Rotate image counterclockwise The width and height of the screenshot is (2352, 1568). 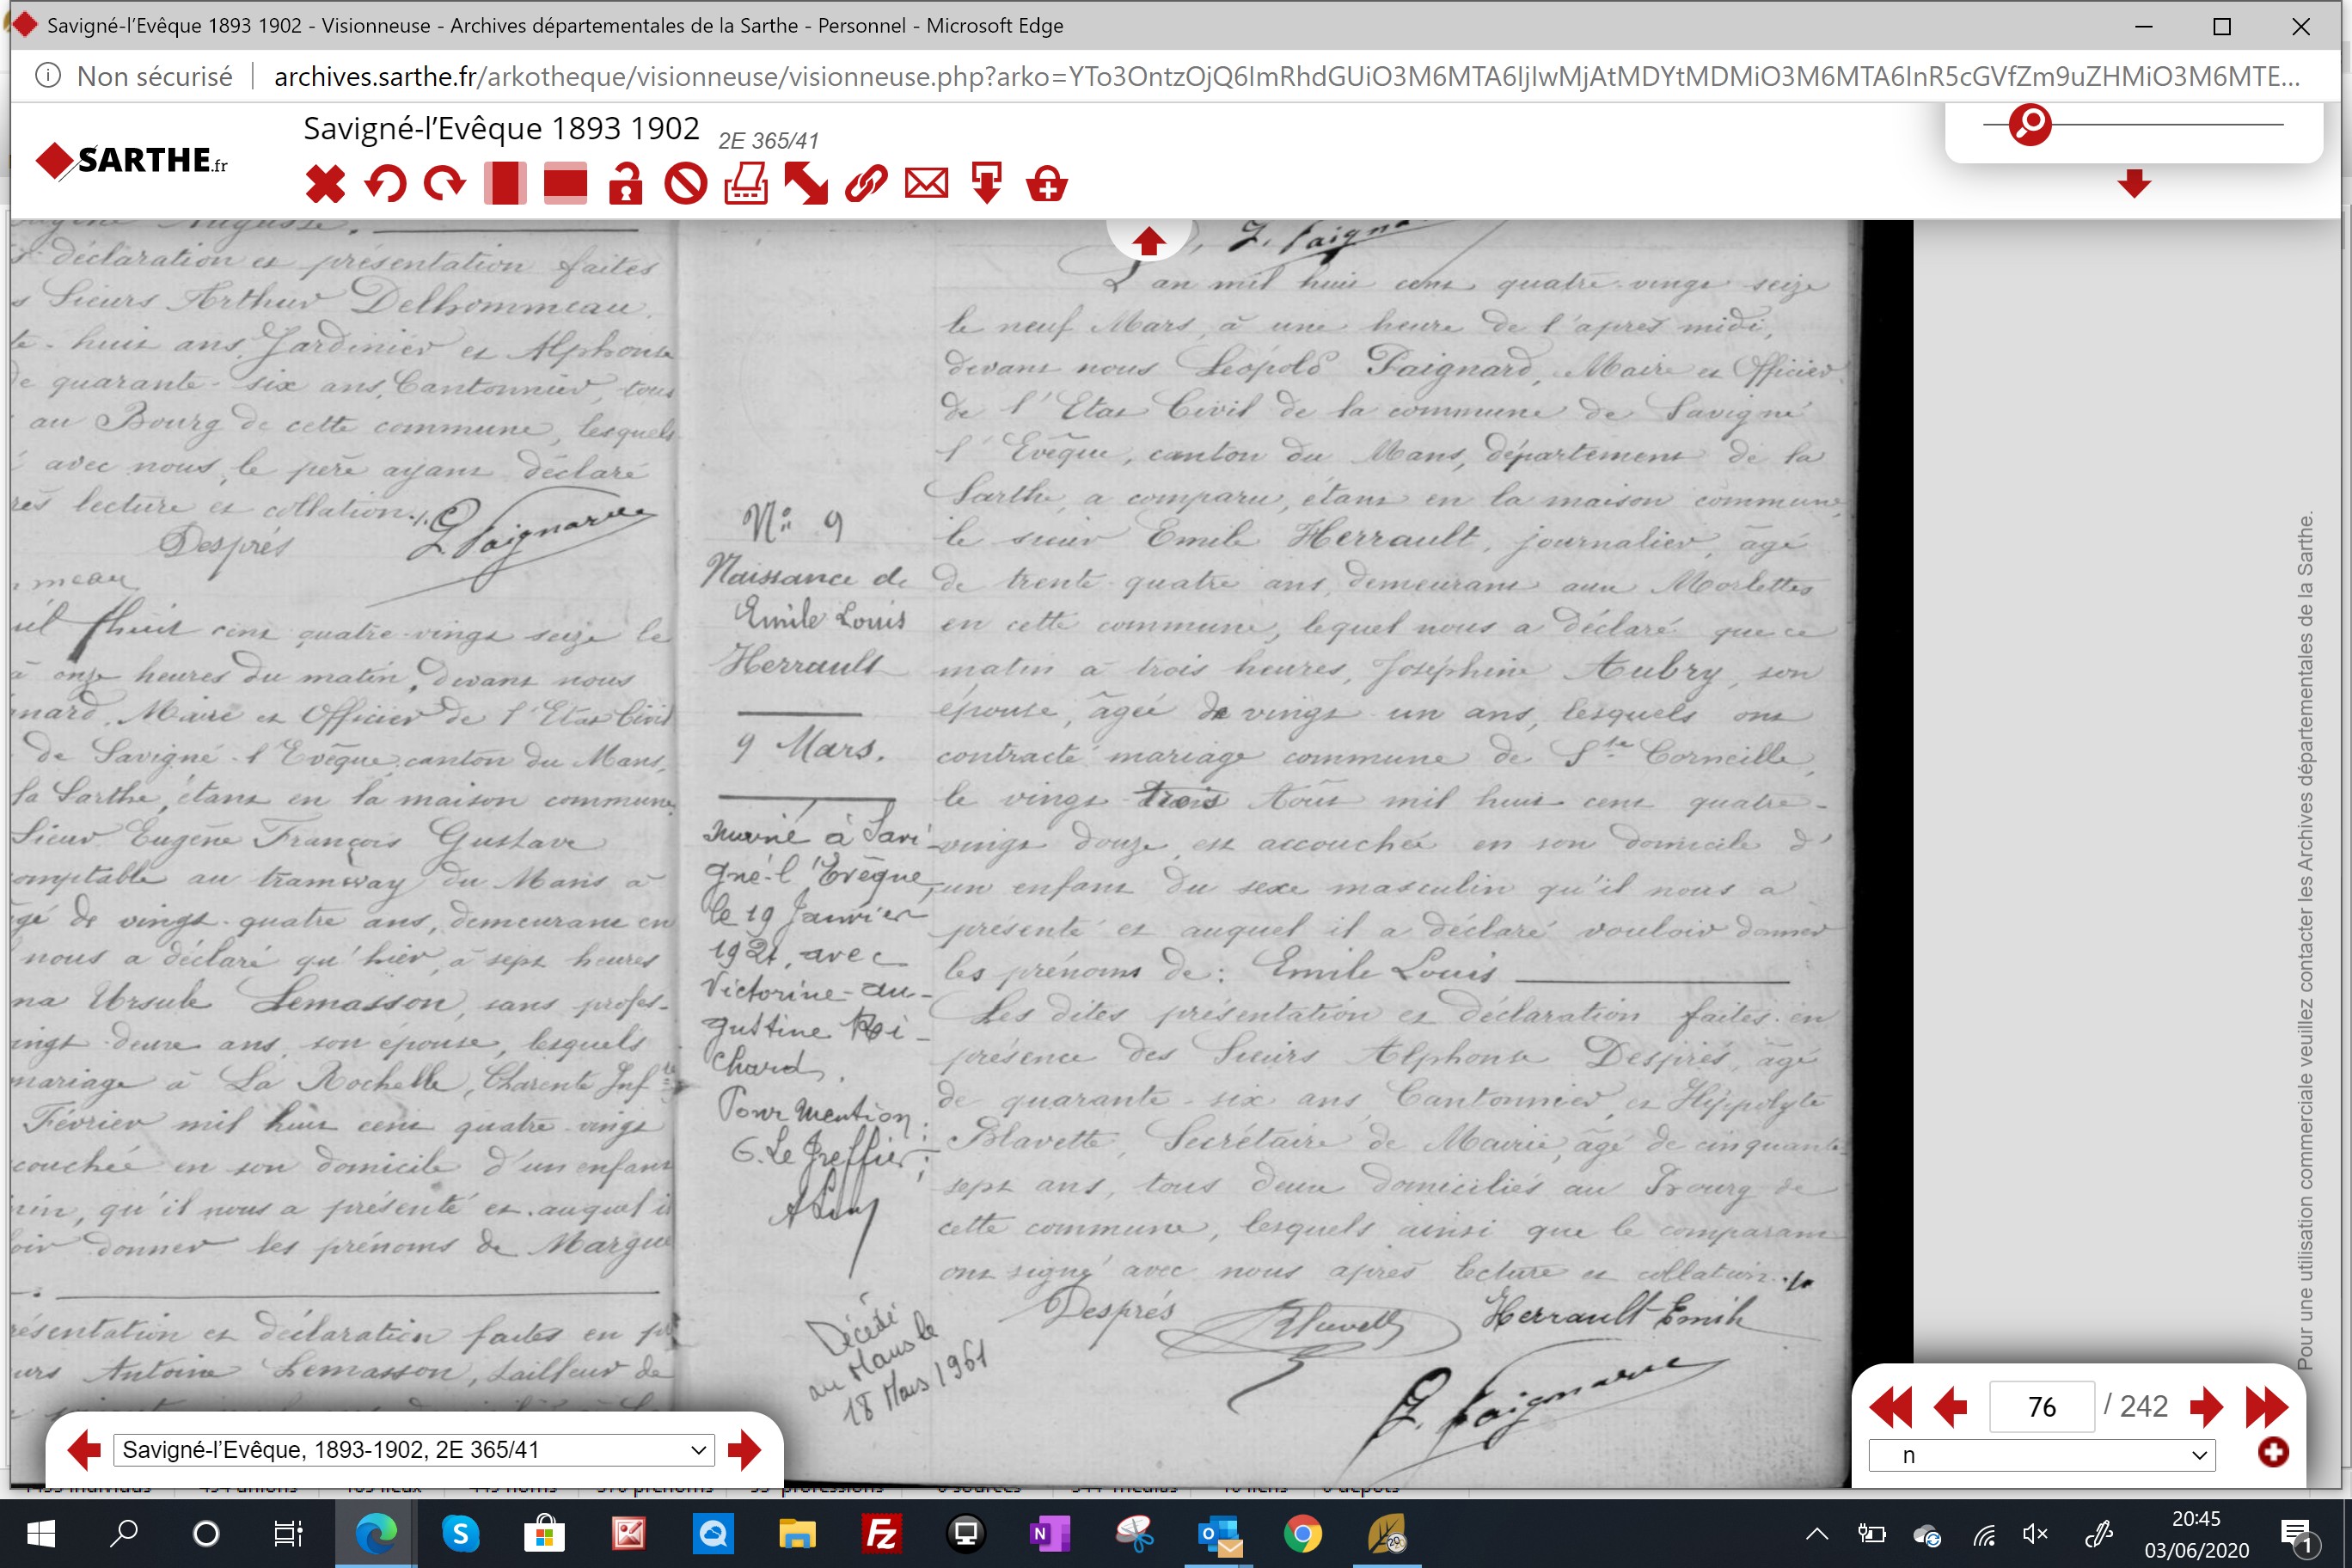coord(385,184)
